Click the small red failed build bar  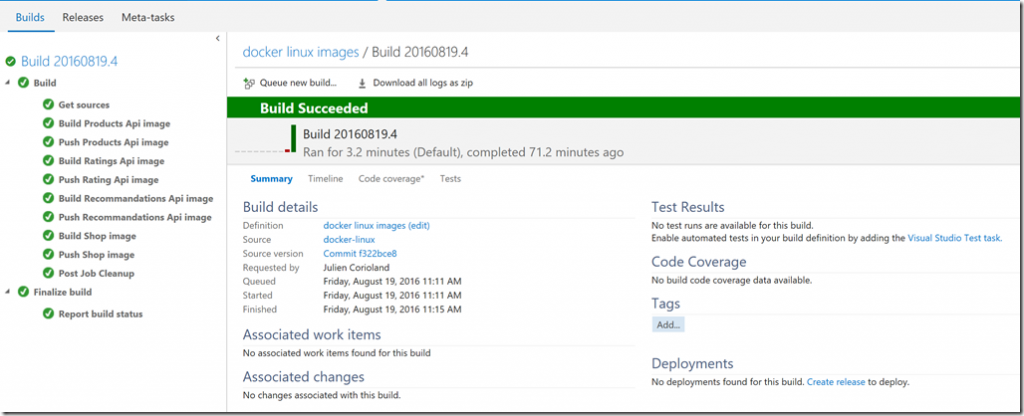287,151
